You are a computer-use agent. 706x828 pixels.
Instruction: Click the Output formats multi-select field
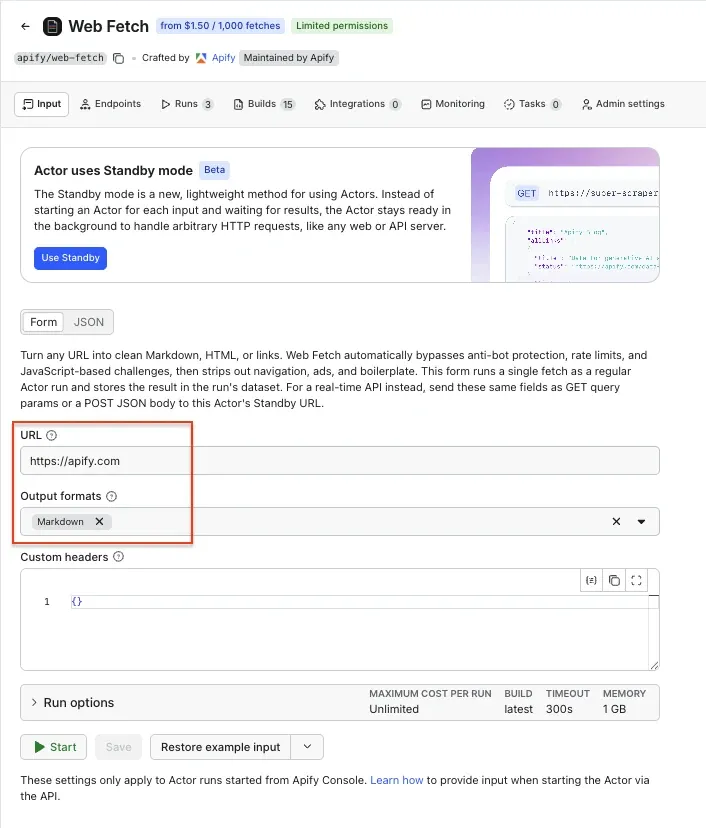340,521
